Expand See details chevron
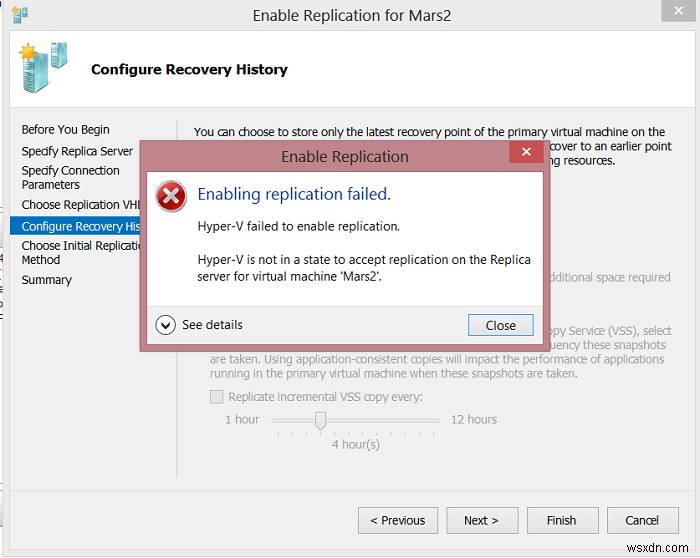 [166, 325]
